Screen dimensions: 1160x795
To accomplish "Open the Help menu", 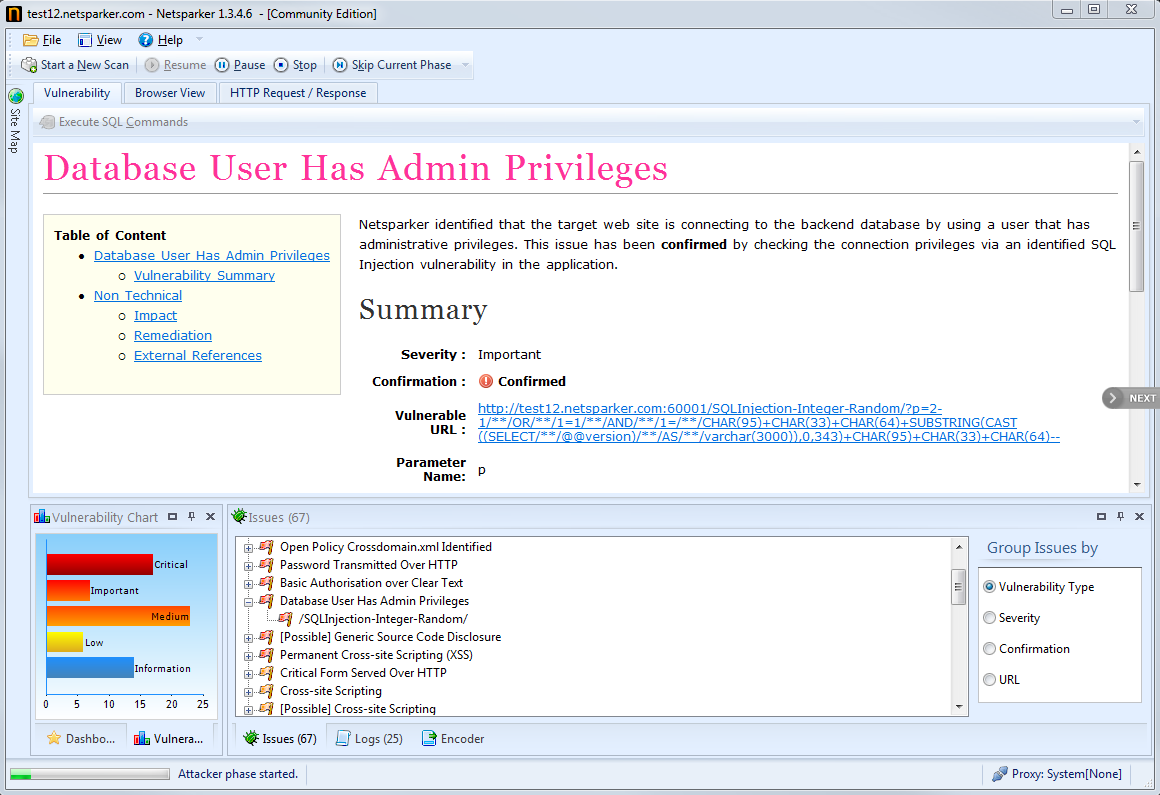I will click(161, 40).
